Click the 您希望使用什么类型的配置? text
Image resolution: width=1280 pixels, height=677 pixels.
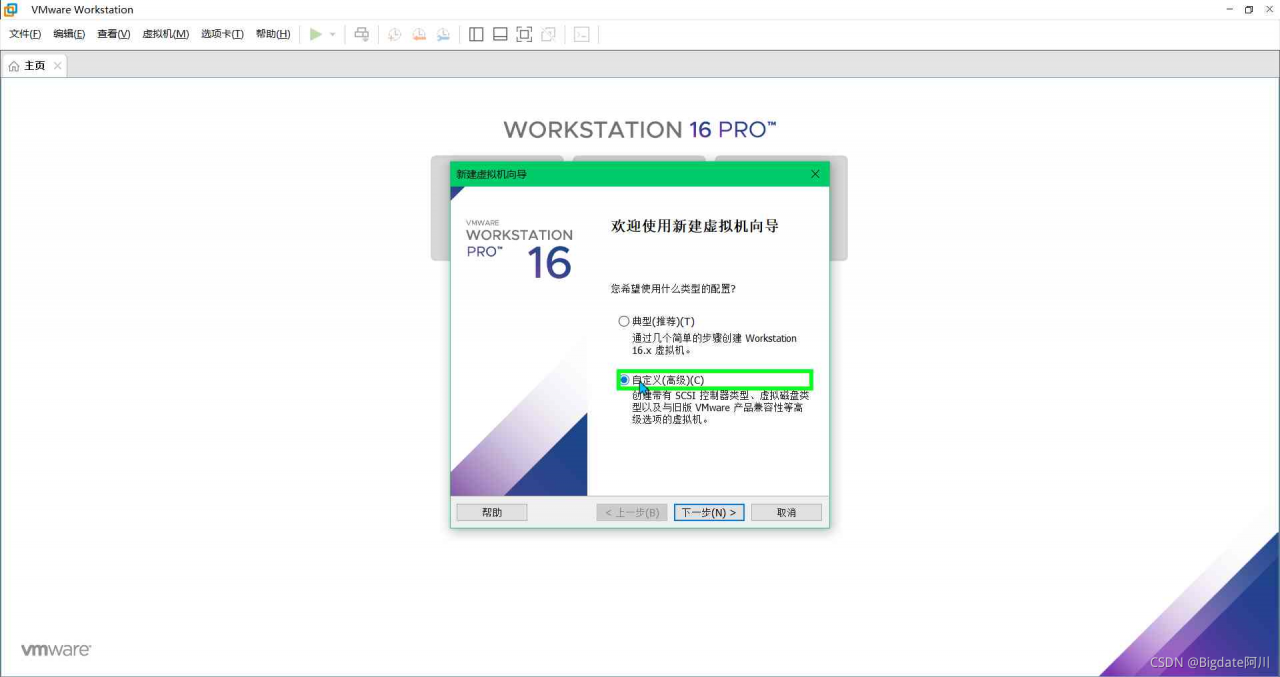point(673,289)
